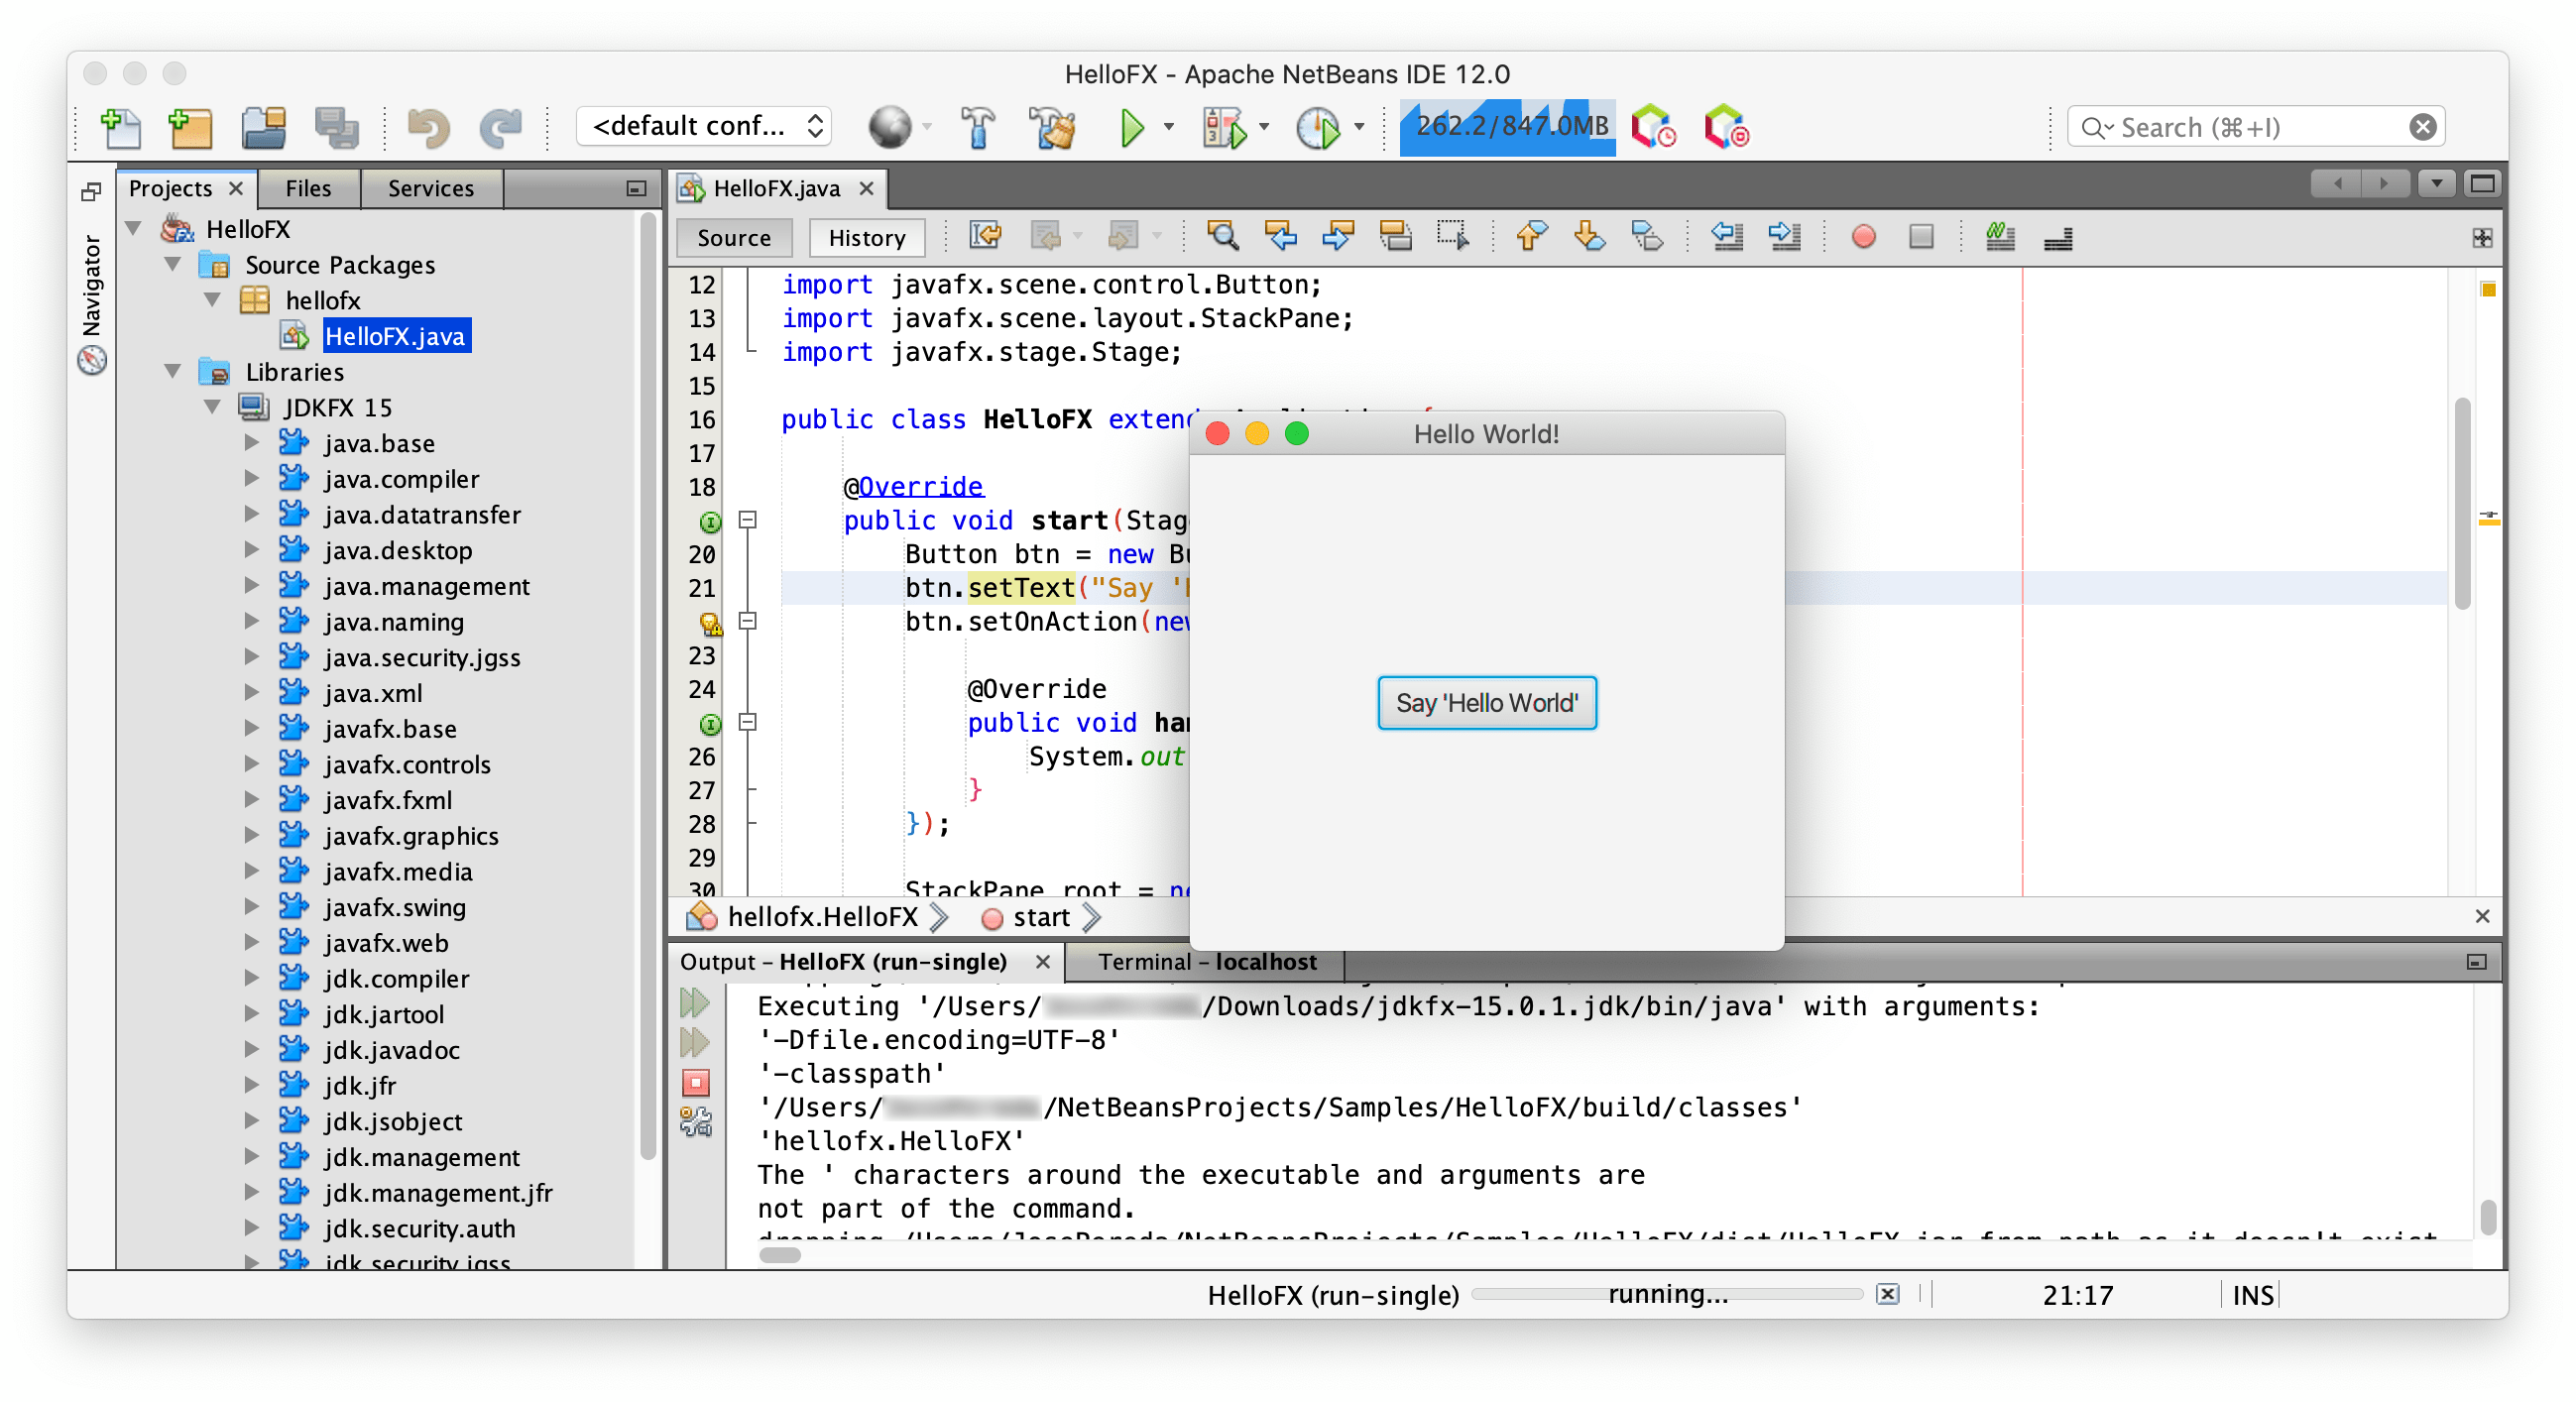This screenshot has width=2576, height=1402.
Task: Open the Services tab
Action: [x=430, y=188]
